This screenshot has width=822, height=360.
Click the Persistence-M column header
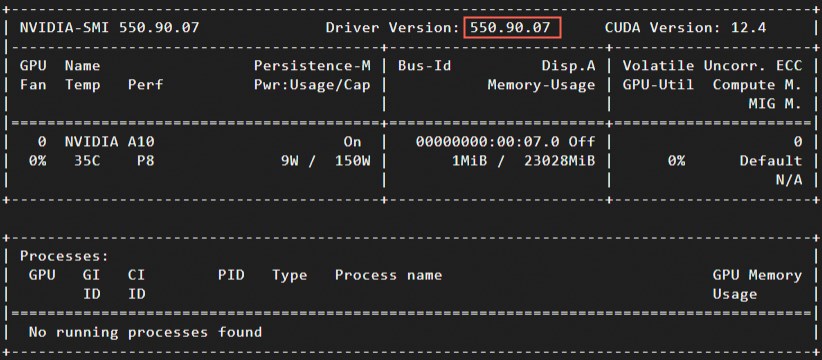pyautogui.click(x=312, y=66)
